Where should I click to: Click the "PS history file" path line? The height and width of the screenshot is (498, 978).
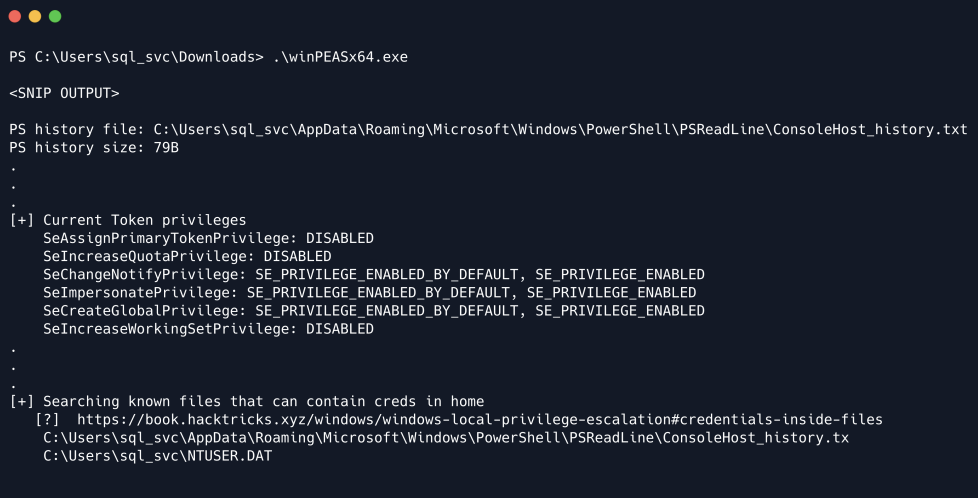(488, 130)
